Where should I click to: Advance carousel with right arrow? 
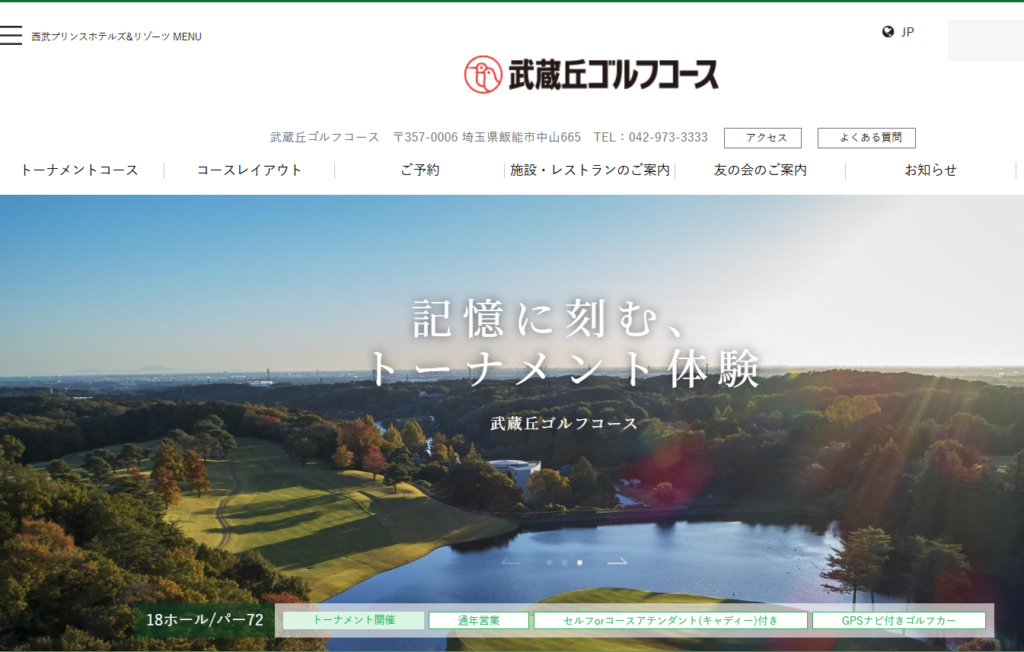[x=617, y=562]
